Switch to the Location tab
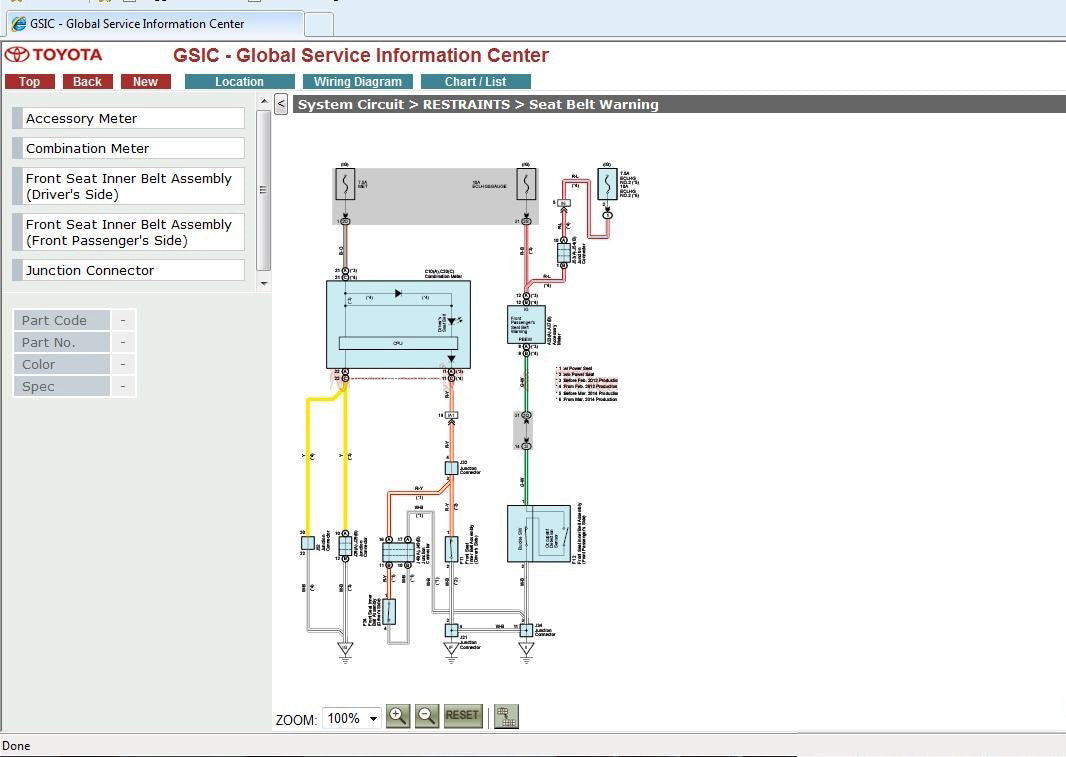Image resolution: width=1066 pixels, height=757 pixels. [x=239, y=82]
